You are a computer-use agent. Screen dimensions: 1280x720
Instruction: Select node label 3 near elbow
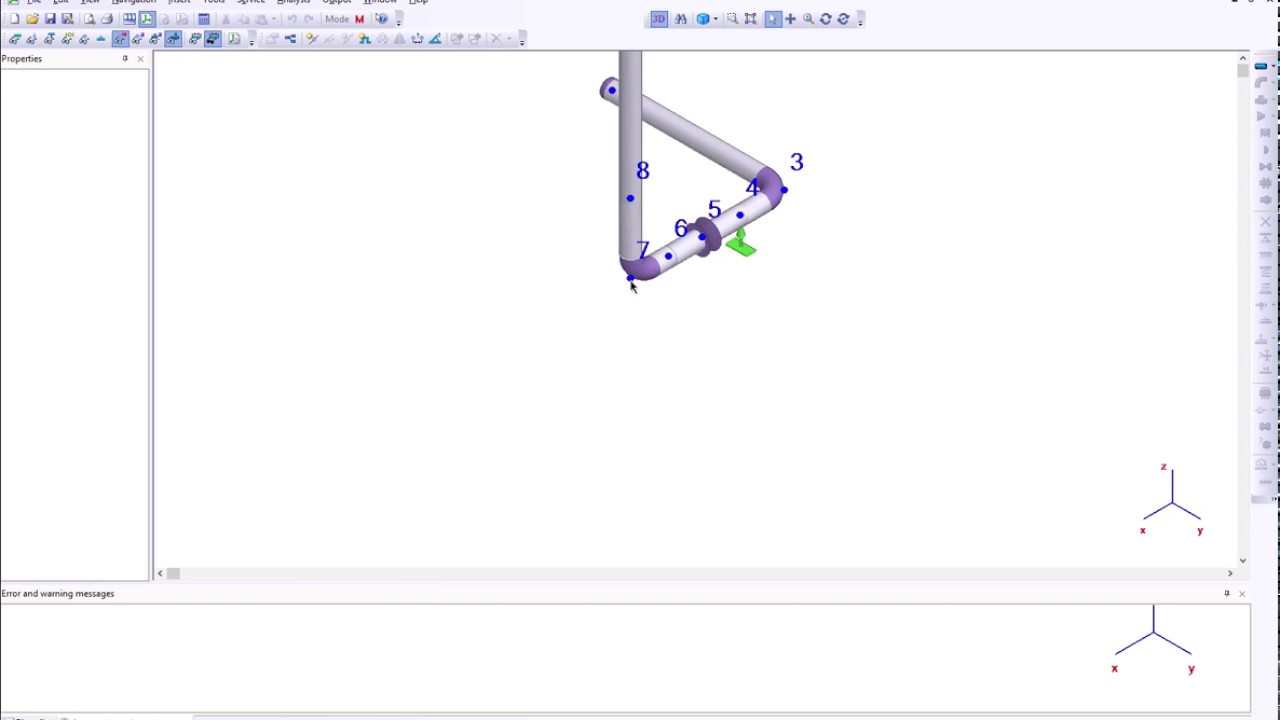click(796, 162)
